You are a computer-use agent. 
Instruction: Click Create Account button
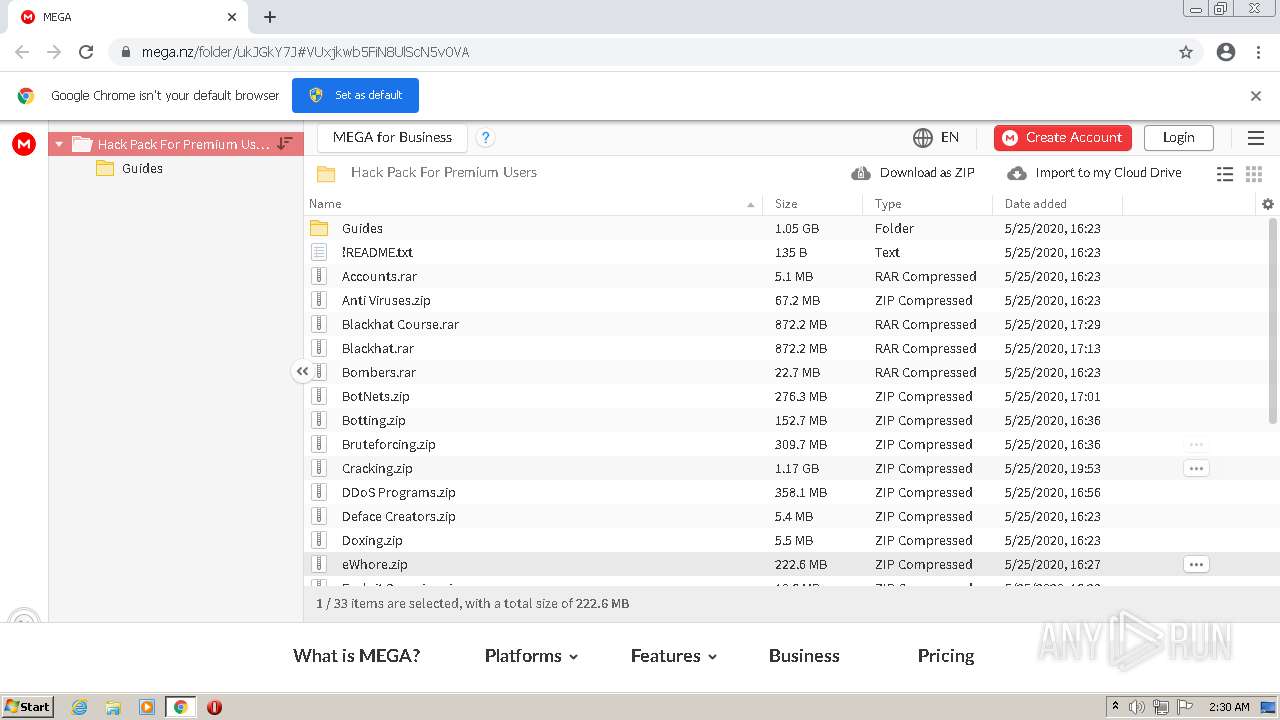point(1063,138)
